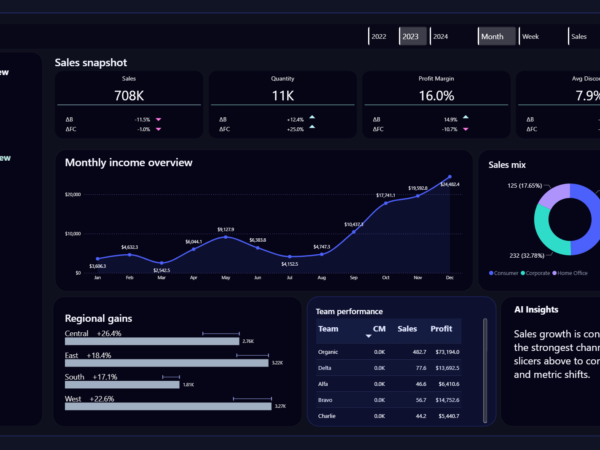
Task: Select the Sep data point on the line
Action: click(x=354, y=232)
